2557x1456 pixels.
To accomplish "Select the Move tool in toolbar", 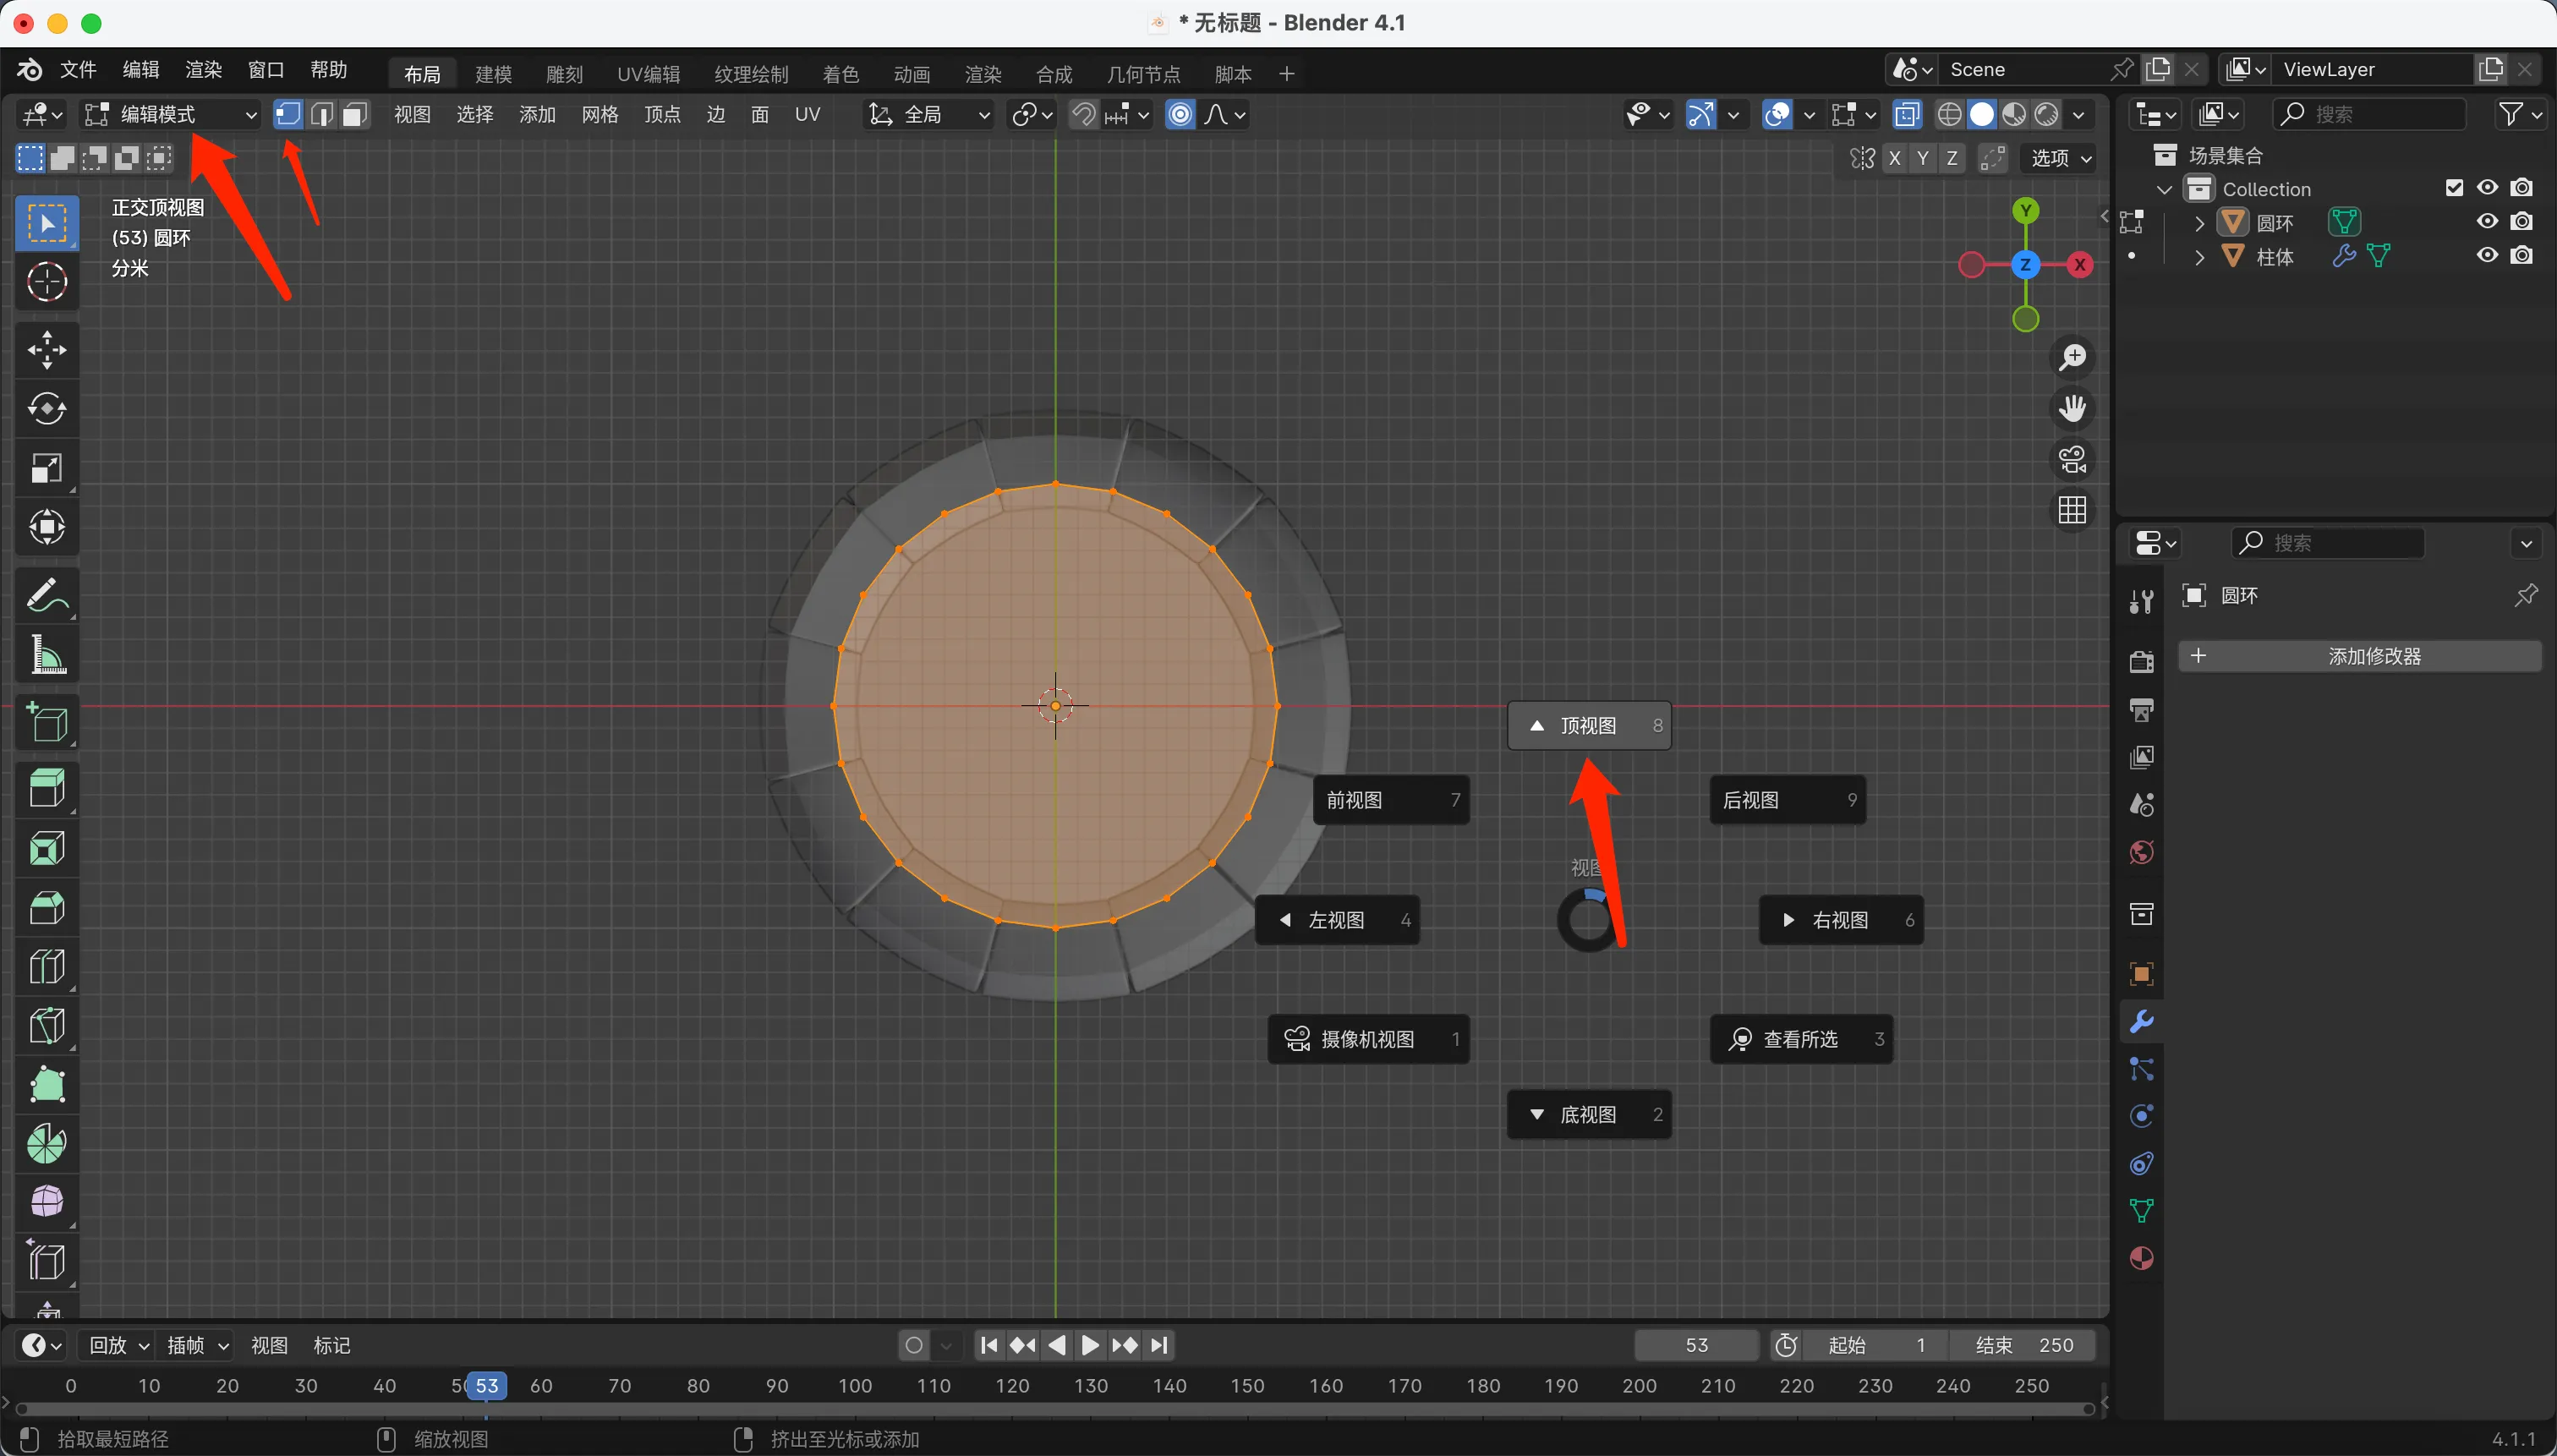I will pyautogui.click(x=46, y=351).
